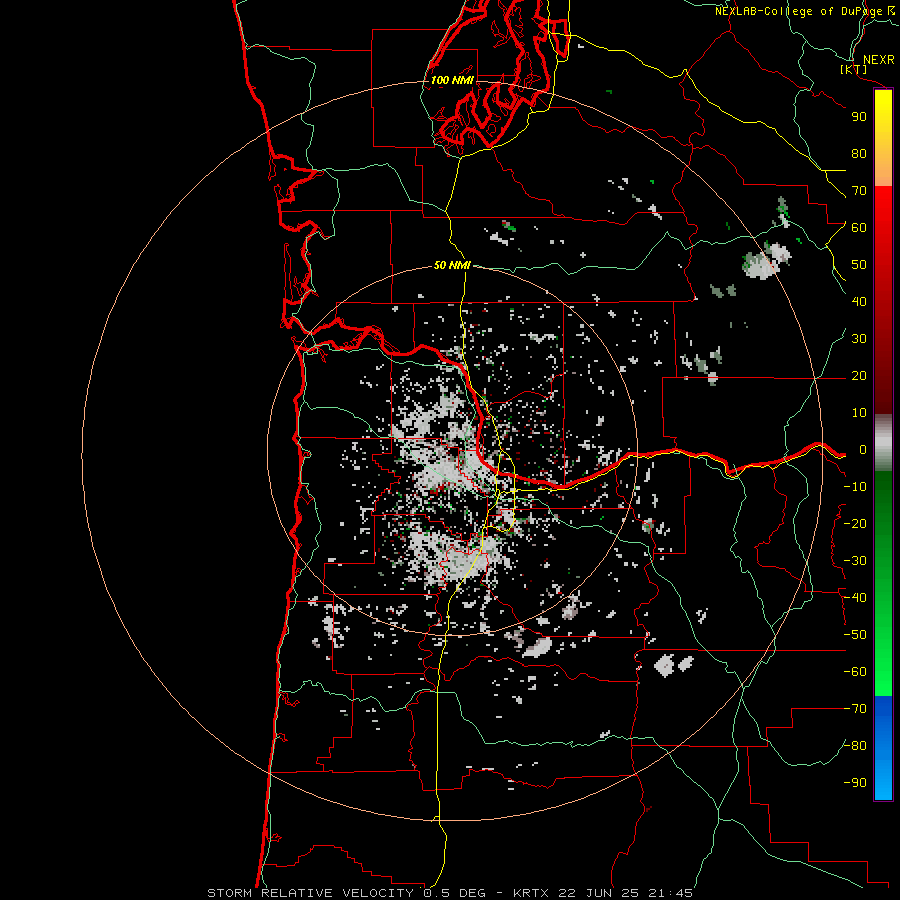Click the 80 value on the velocity scale

(859, 153)
